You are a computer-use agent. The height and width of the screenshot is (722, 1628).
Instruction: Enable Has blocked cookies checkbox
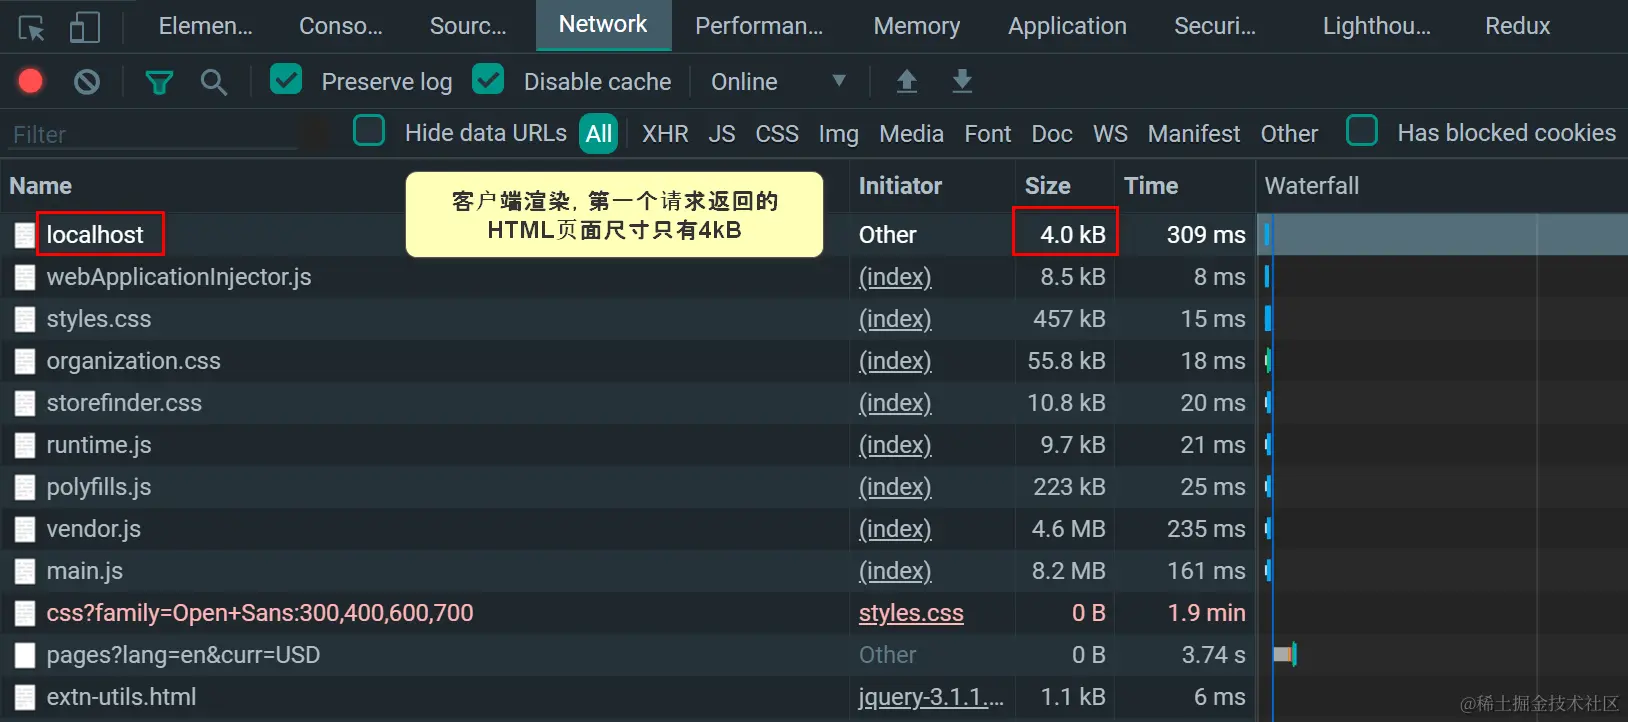1362,131
